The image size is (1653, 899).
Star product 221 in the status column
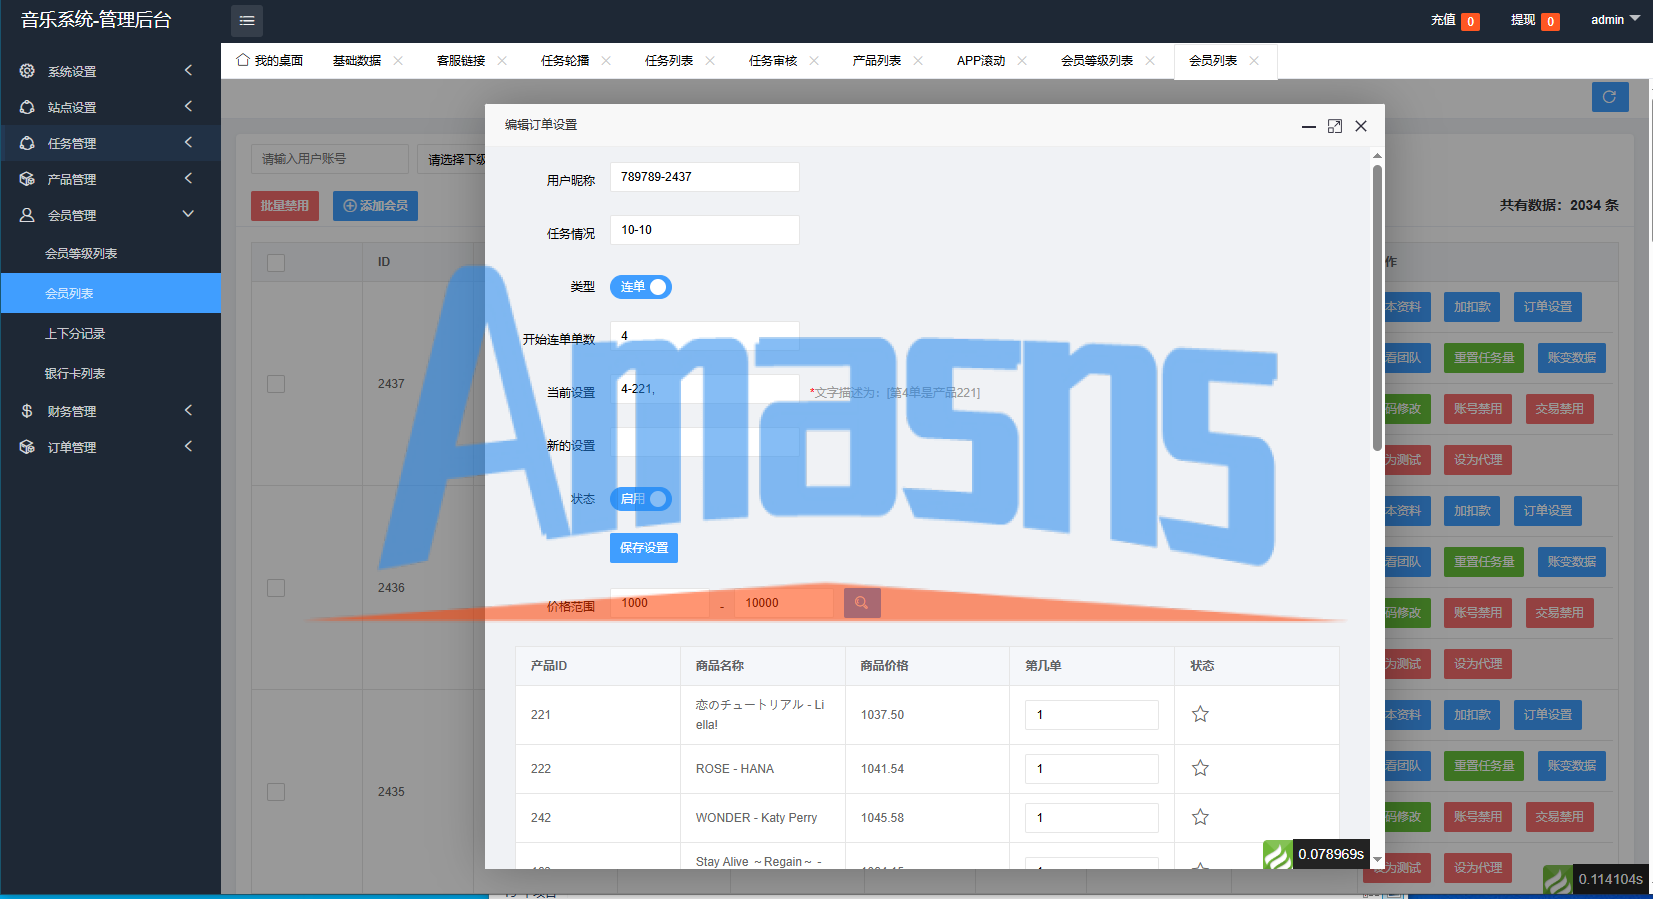point(1200,714)
